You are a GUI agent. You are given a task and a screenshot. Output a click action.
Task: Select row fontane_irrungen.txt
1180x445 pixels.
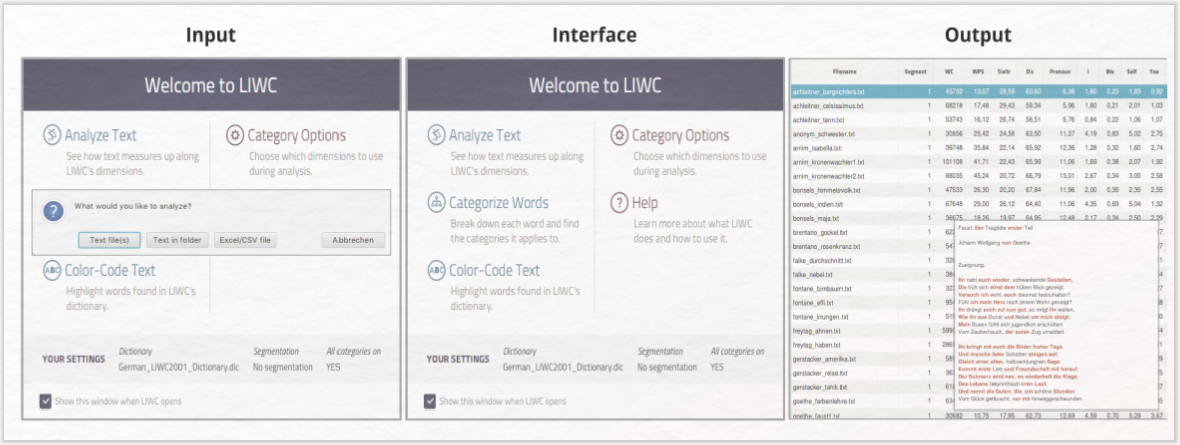pos(869,317)
